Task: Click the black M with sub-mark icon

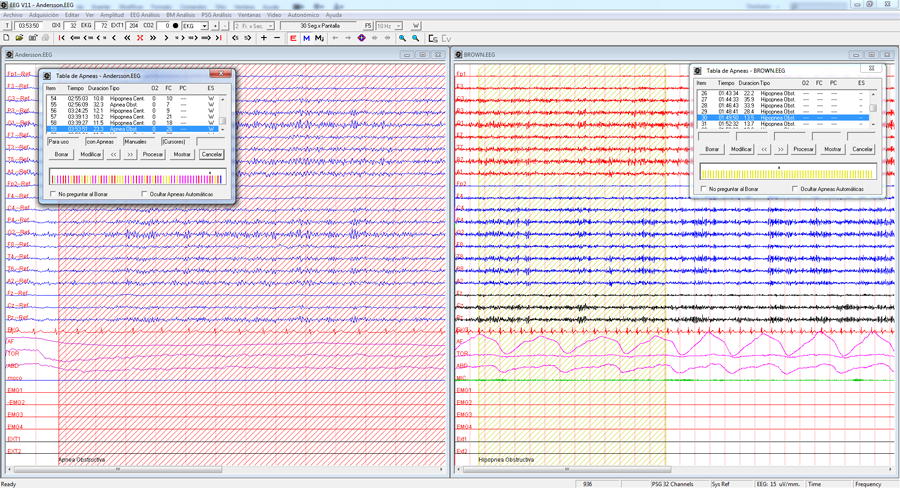Action: click(319, 38)
